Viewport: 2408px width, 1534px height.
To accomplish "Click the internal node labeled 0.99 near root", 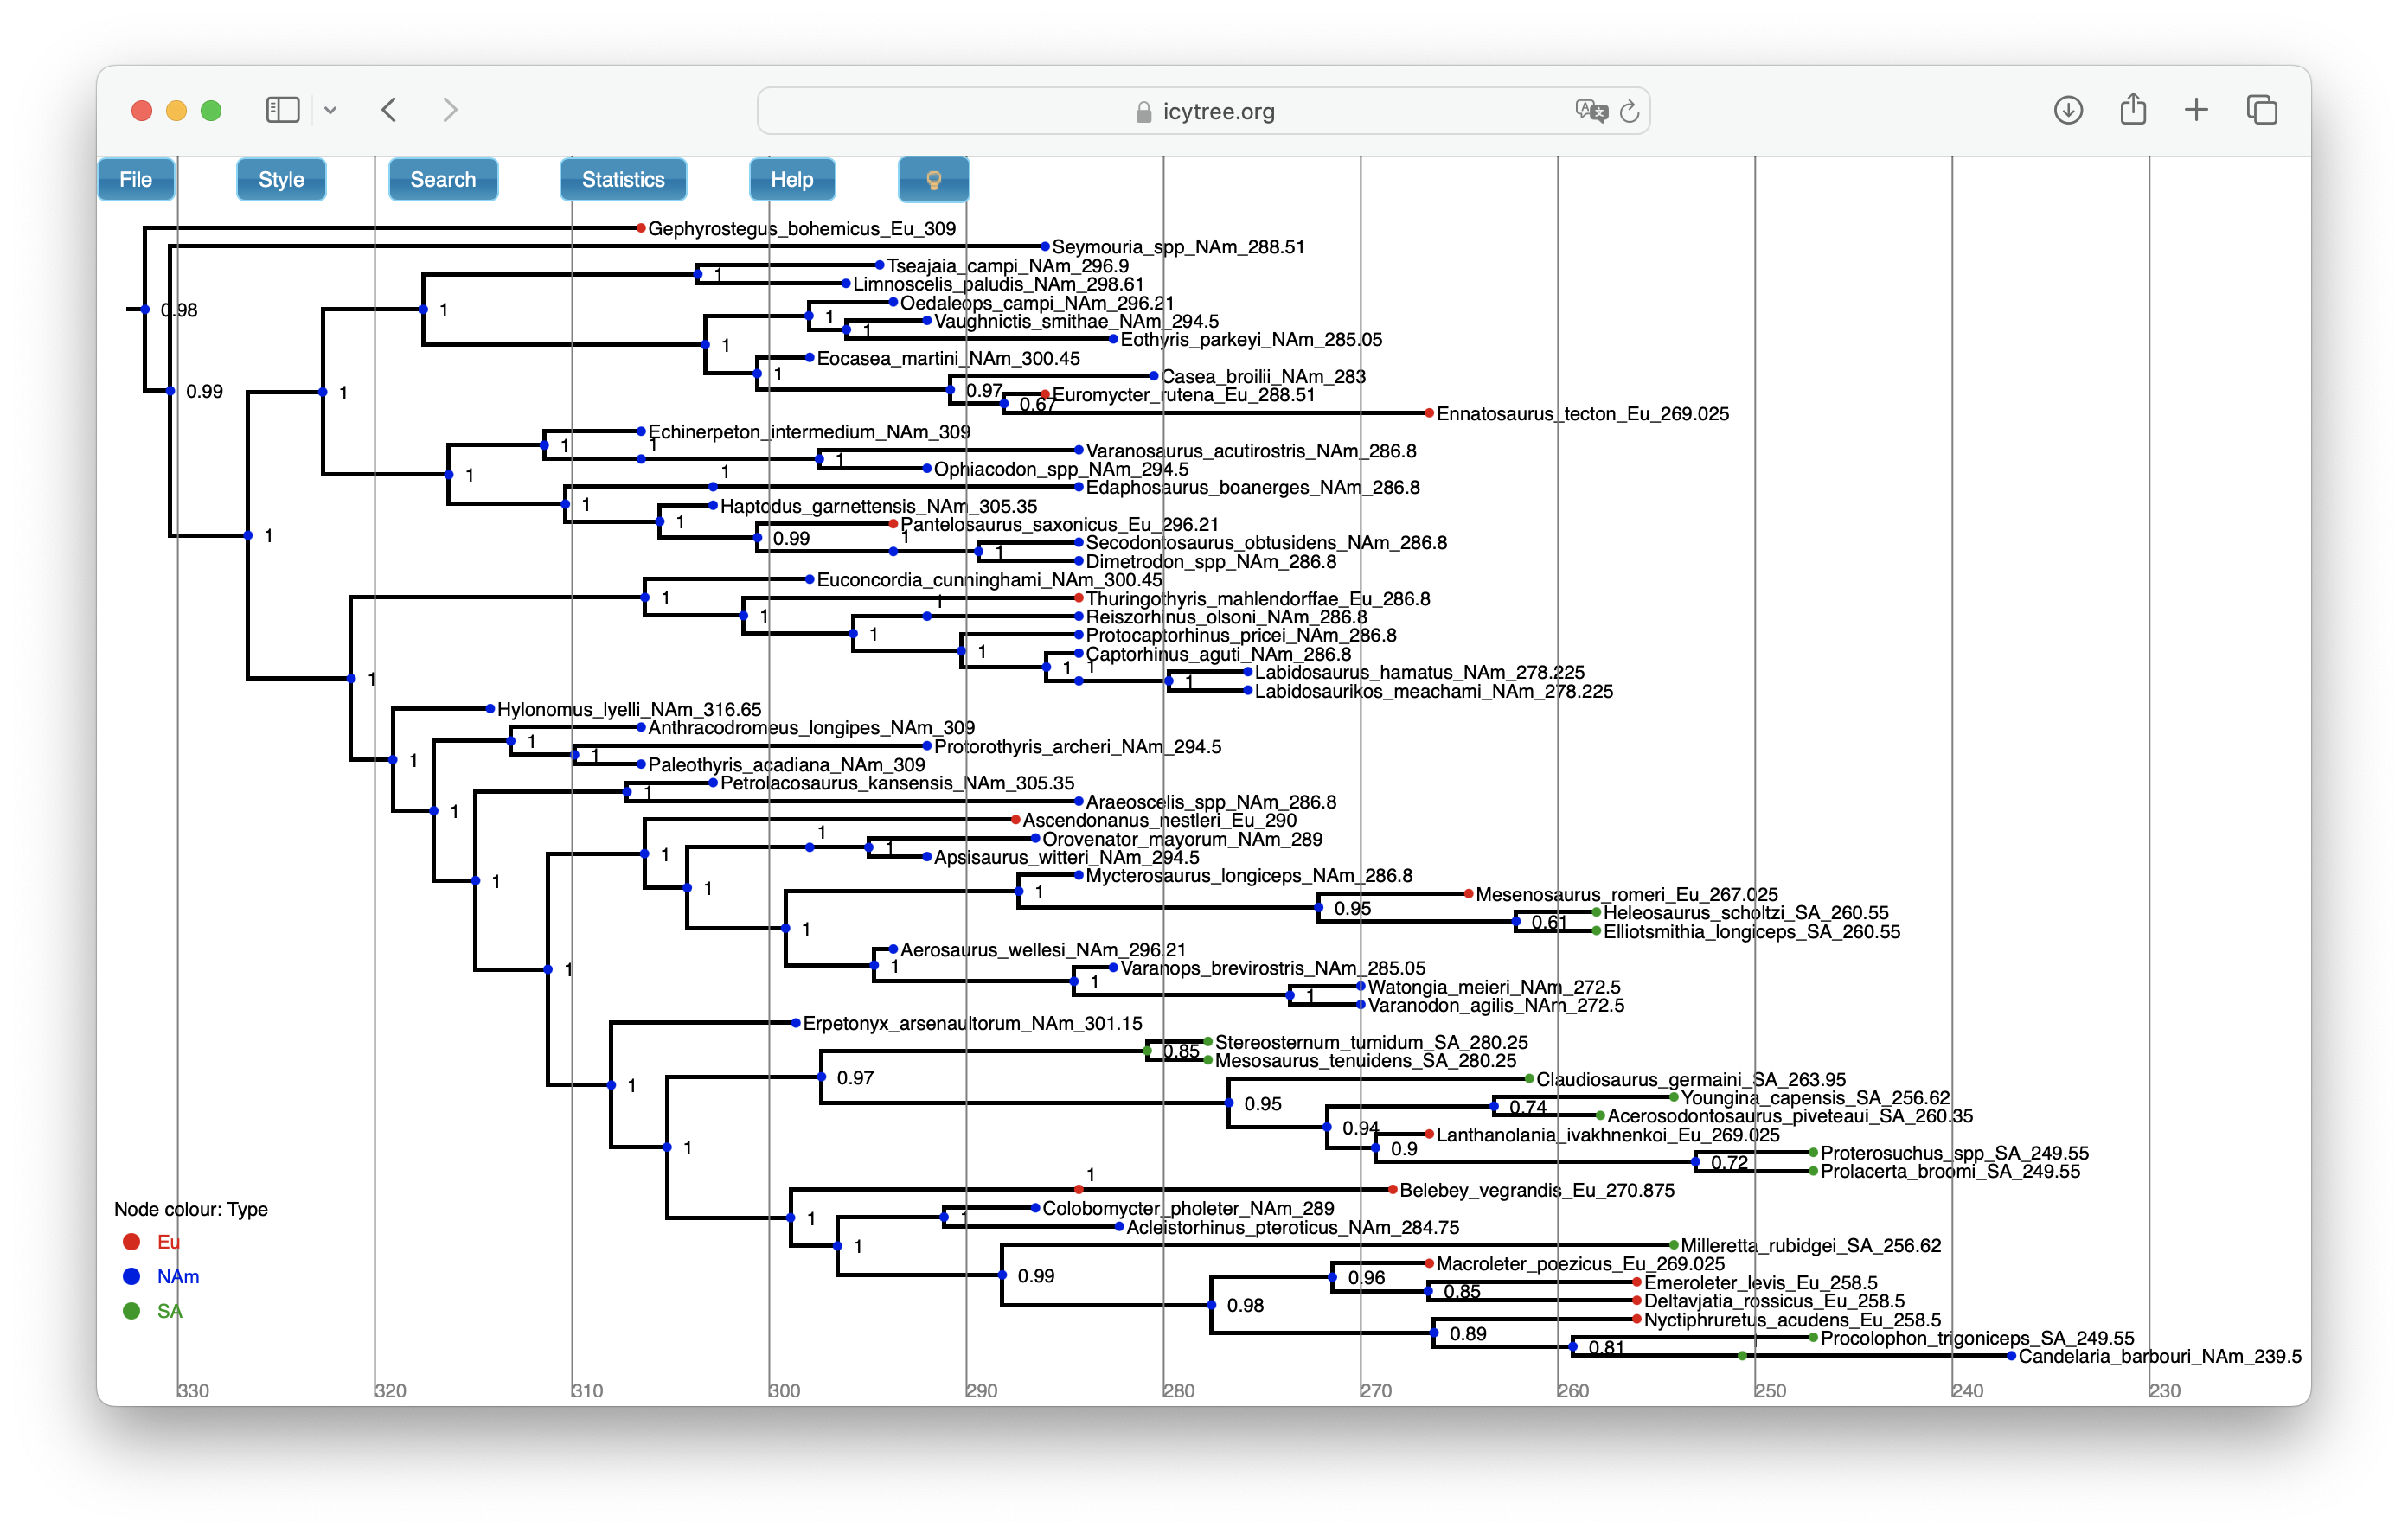I will [x=171, y=391].
